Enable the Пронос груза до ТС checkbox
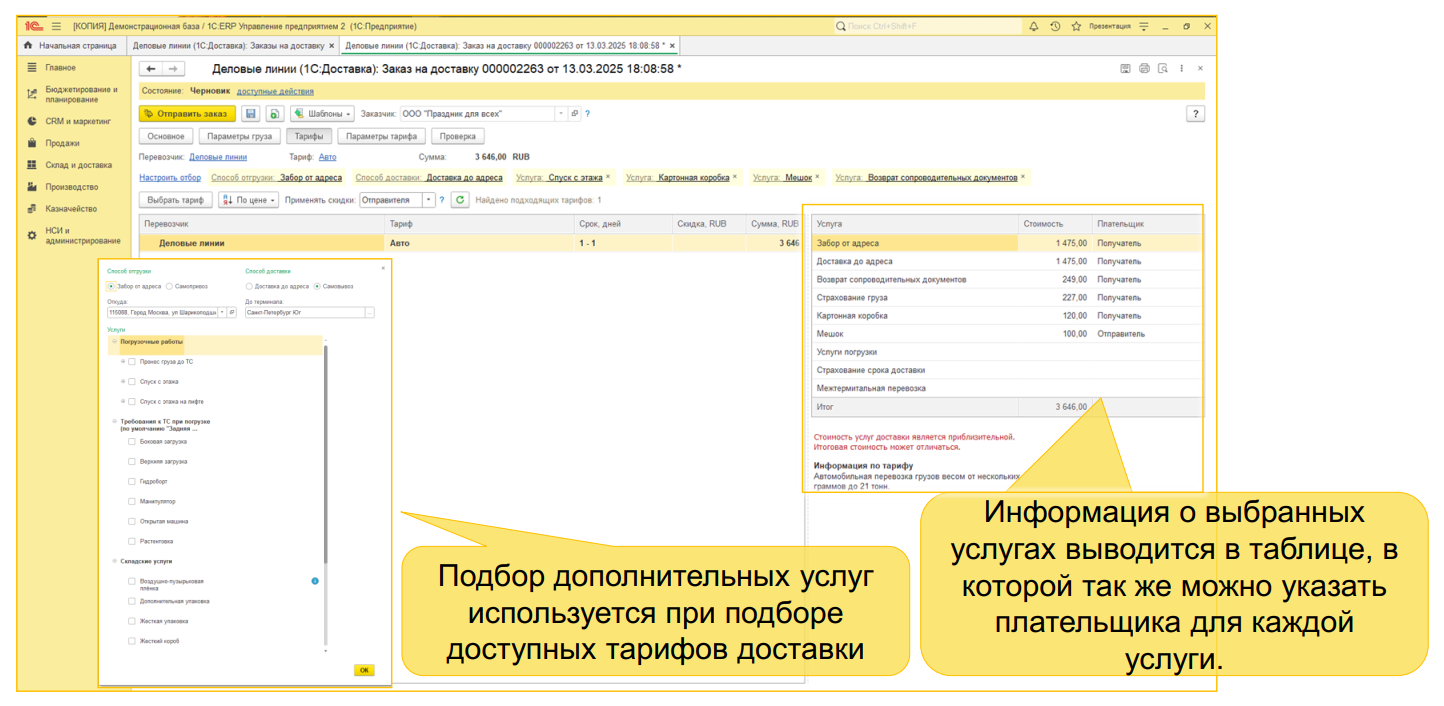Screen dimensions: 1444x706 click(x=131, y=361)
